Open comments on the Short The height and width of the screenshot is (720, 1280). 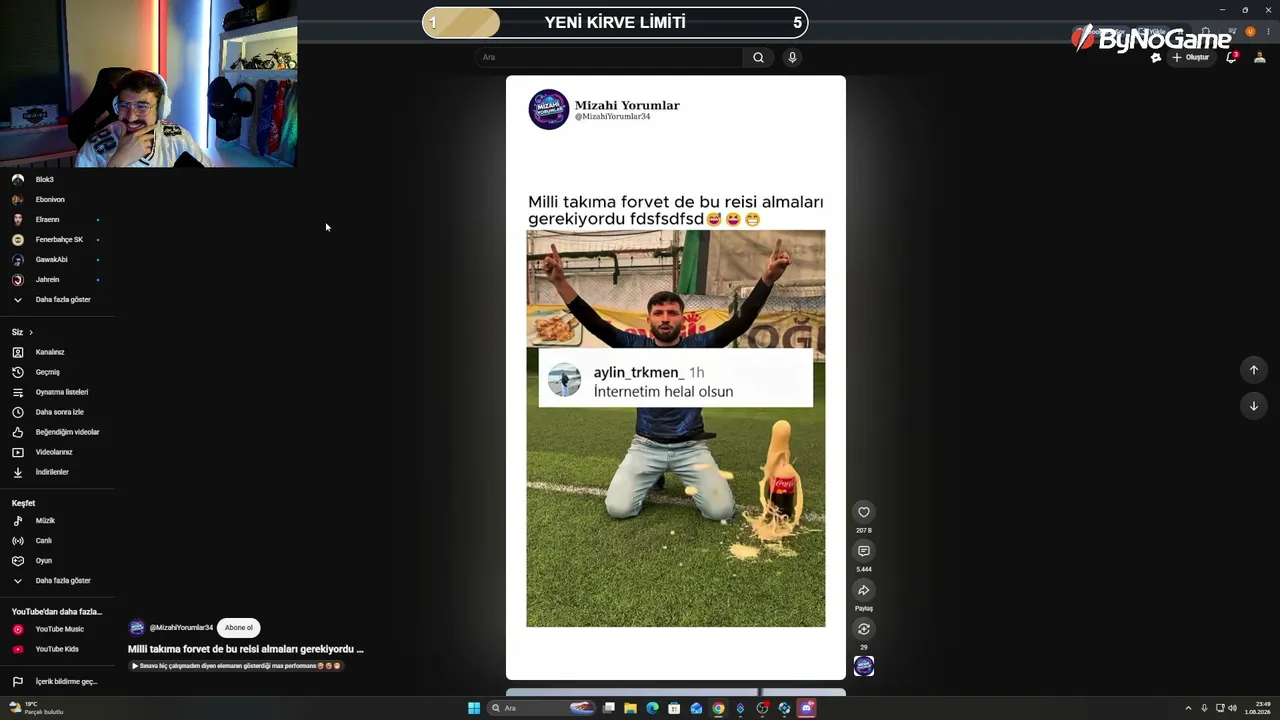(x=864, y=551)
